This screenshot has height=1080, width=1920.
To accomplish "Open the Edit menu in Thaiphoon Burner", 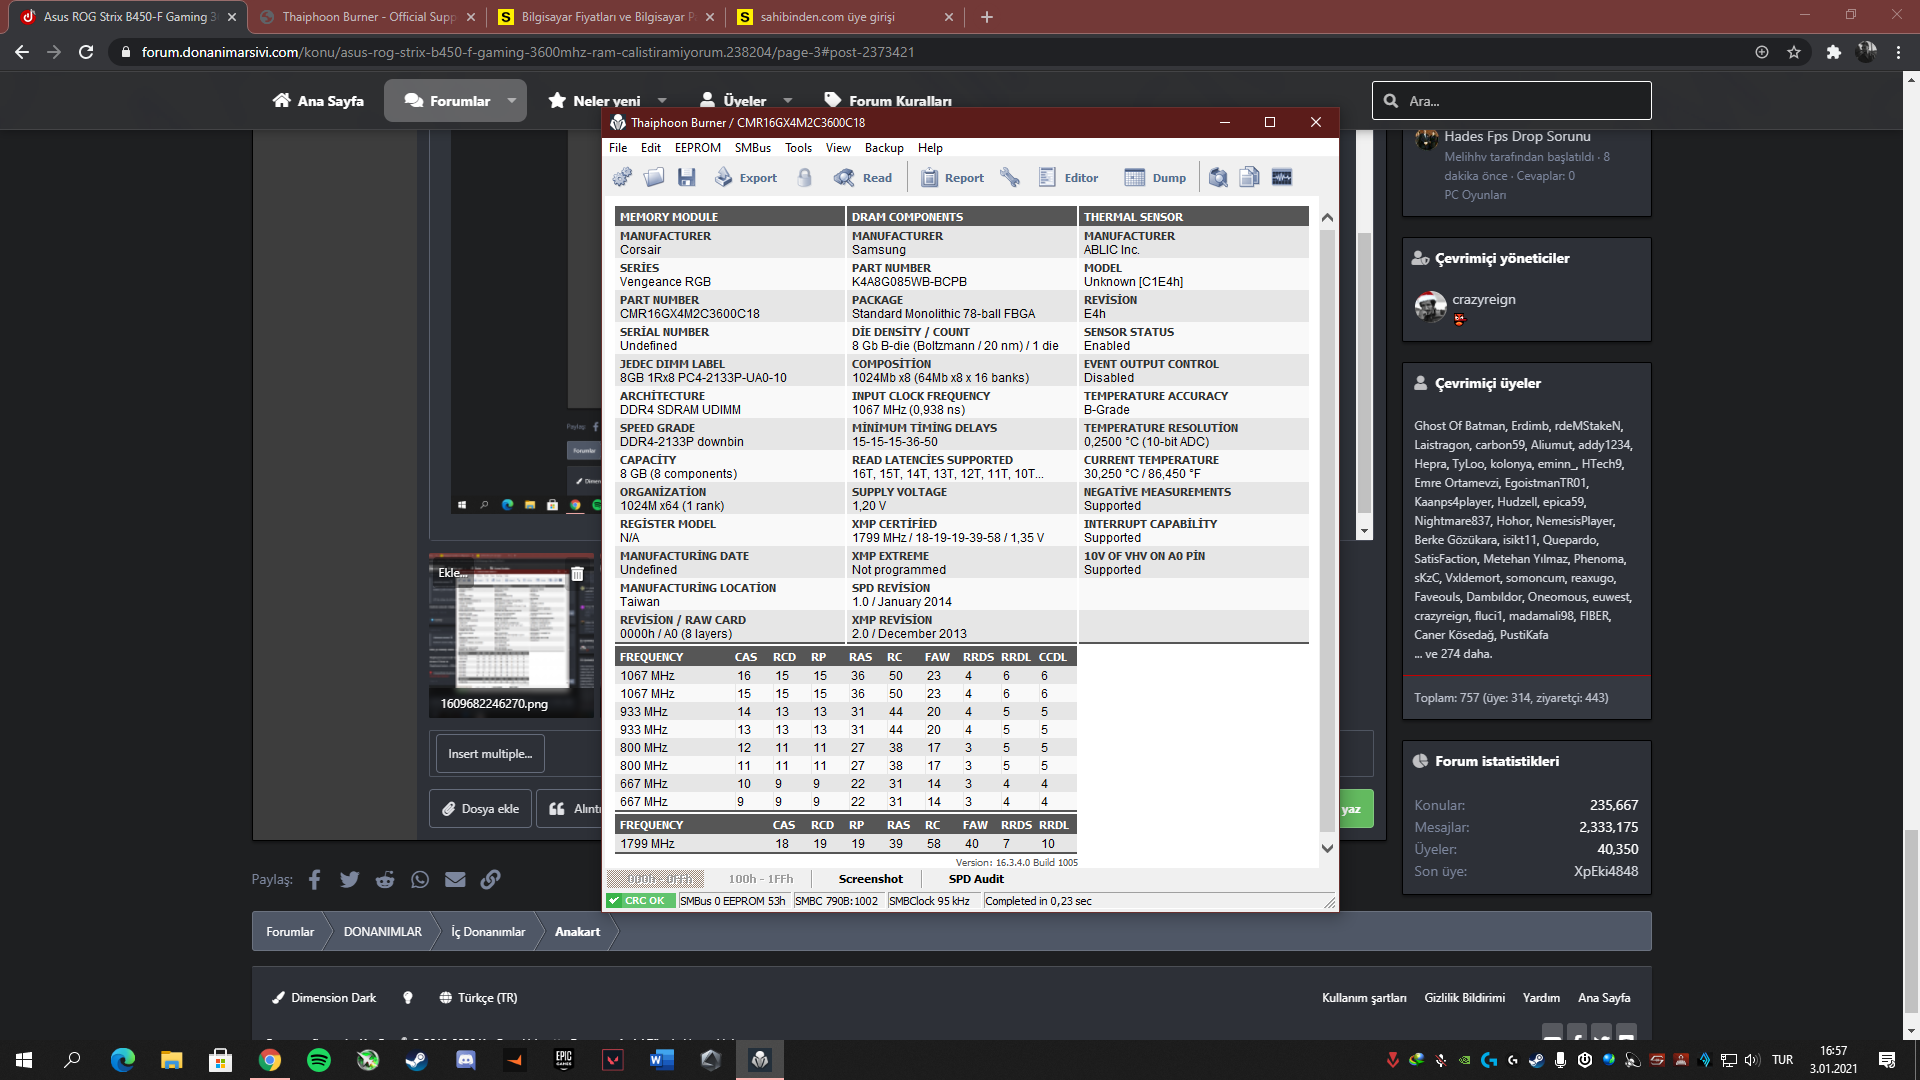I will [x=651, y=147].
